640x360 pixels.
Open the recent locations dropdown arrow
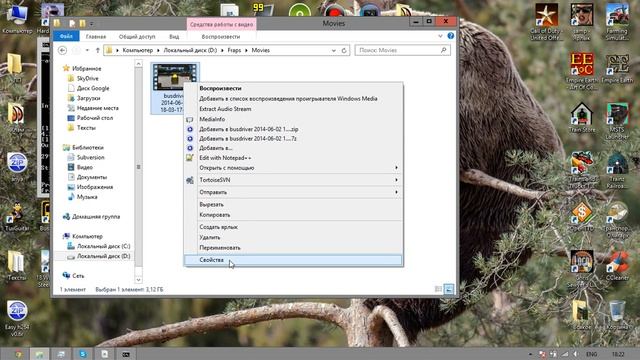point(87,50)
